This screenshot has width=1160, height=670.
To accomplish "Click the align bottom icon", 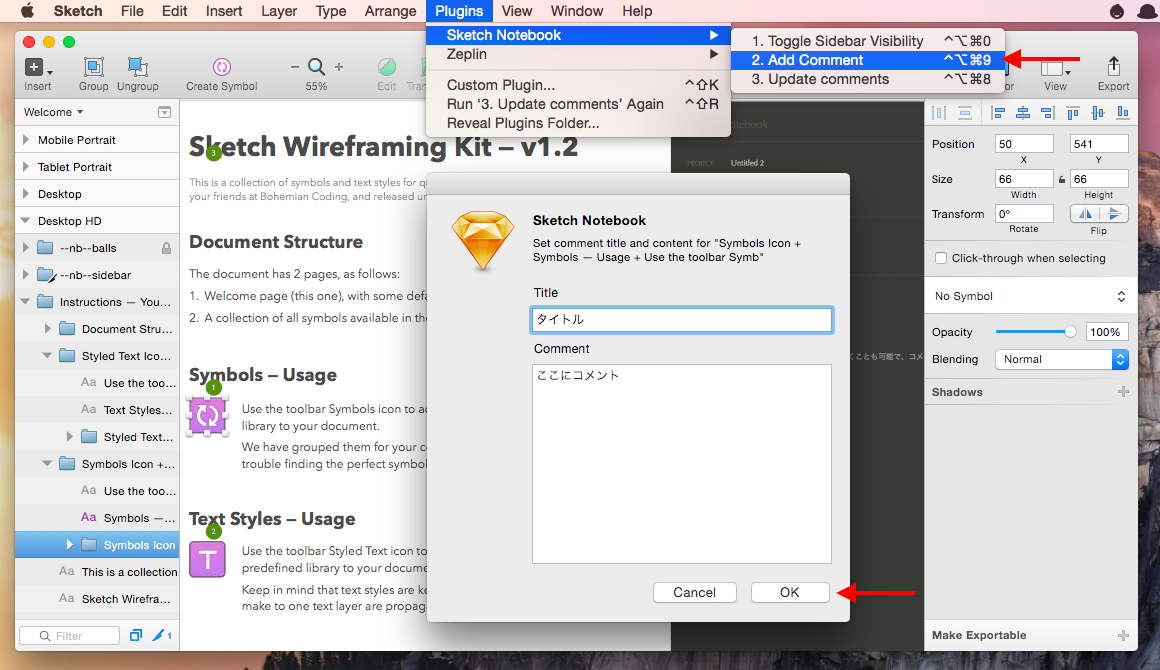I will (1123, 112).
